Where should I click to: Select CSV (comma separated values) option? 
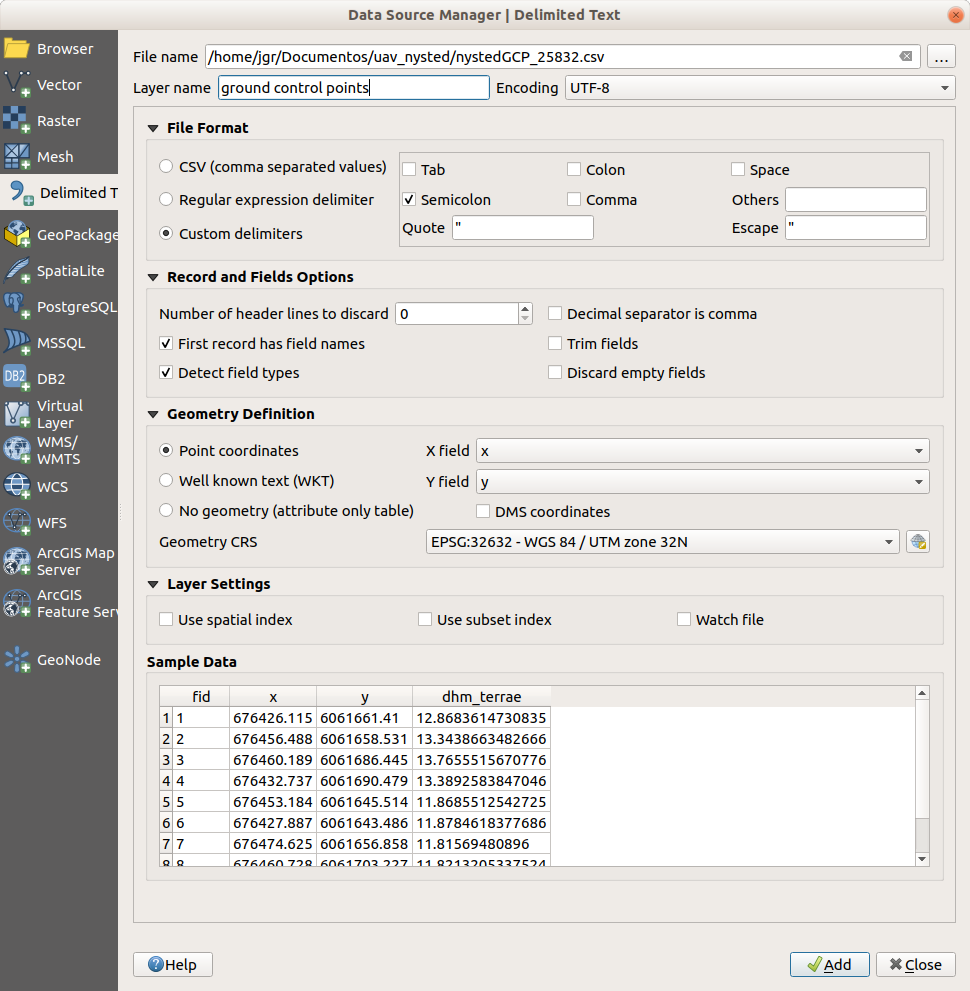pyautogui.click(x=166, y=167)
